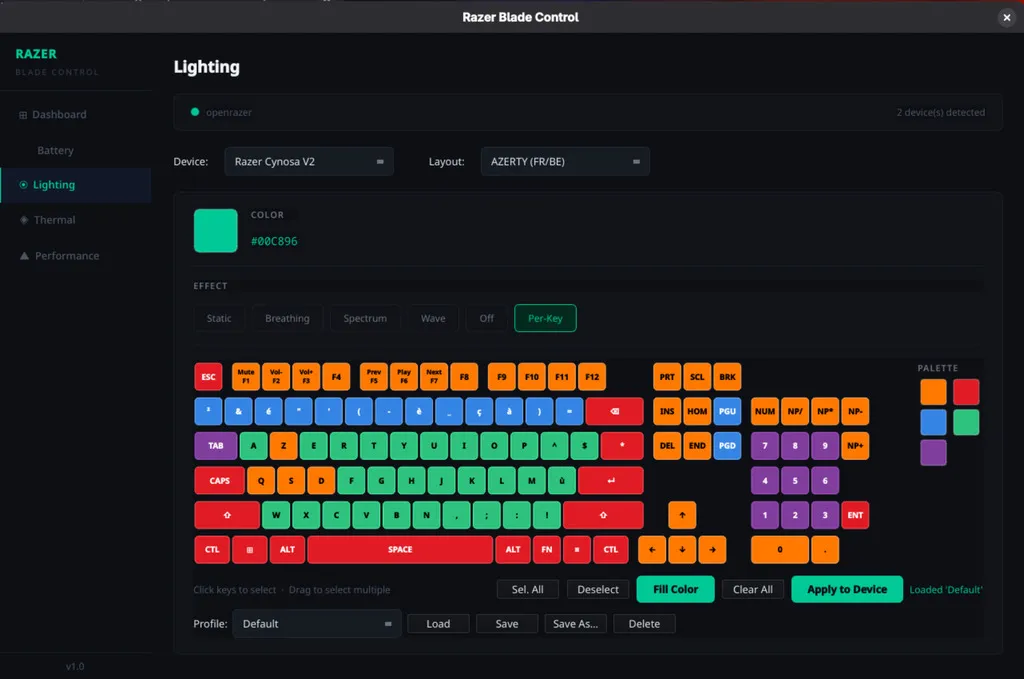Close the Razer Blade Control window
Screen dimensions: 1024x679
tap(1006, 18)
